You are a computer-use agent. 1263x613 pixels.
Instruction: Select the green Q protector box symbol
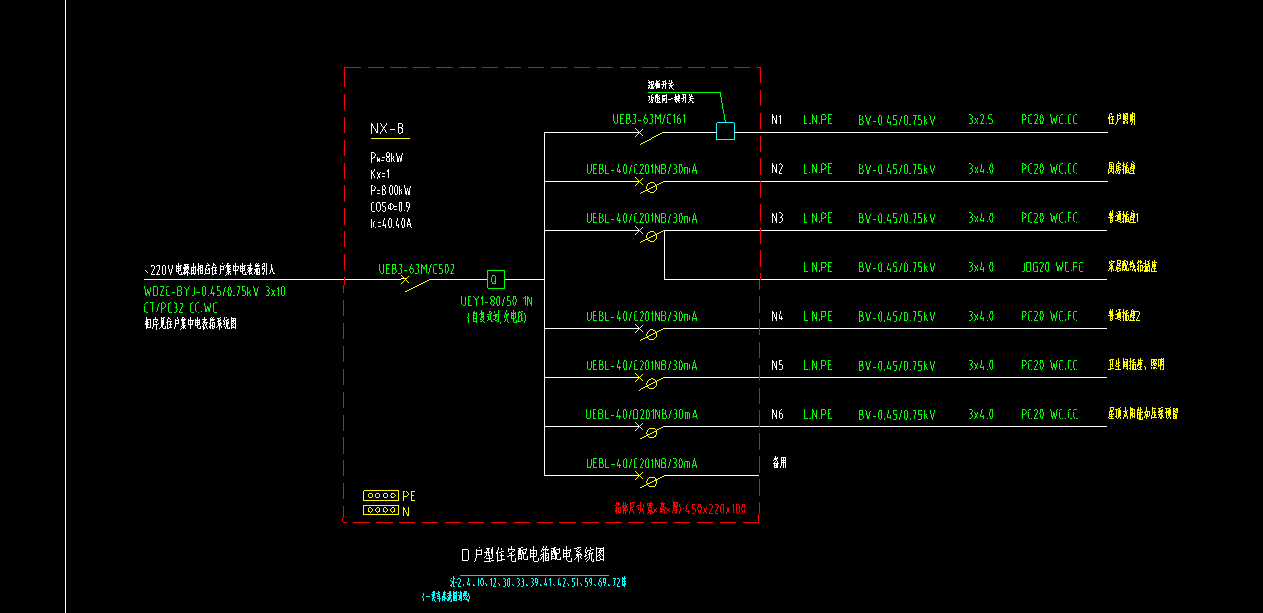[x=495, y=279]
